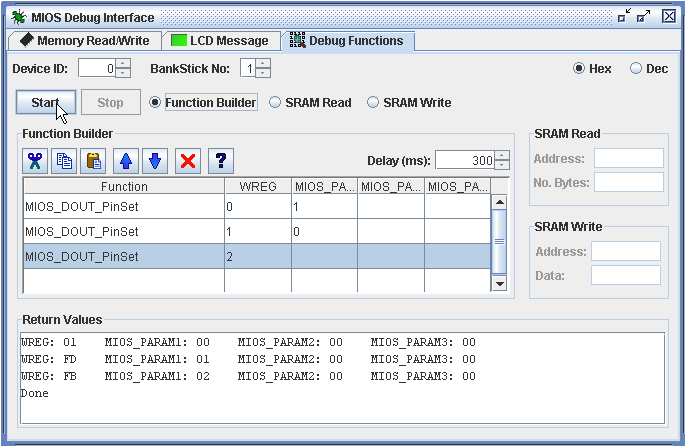
Task: Click the Device ID input field
Action: coord(97,69)
